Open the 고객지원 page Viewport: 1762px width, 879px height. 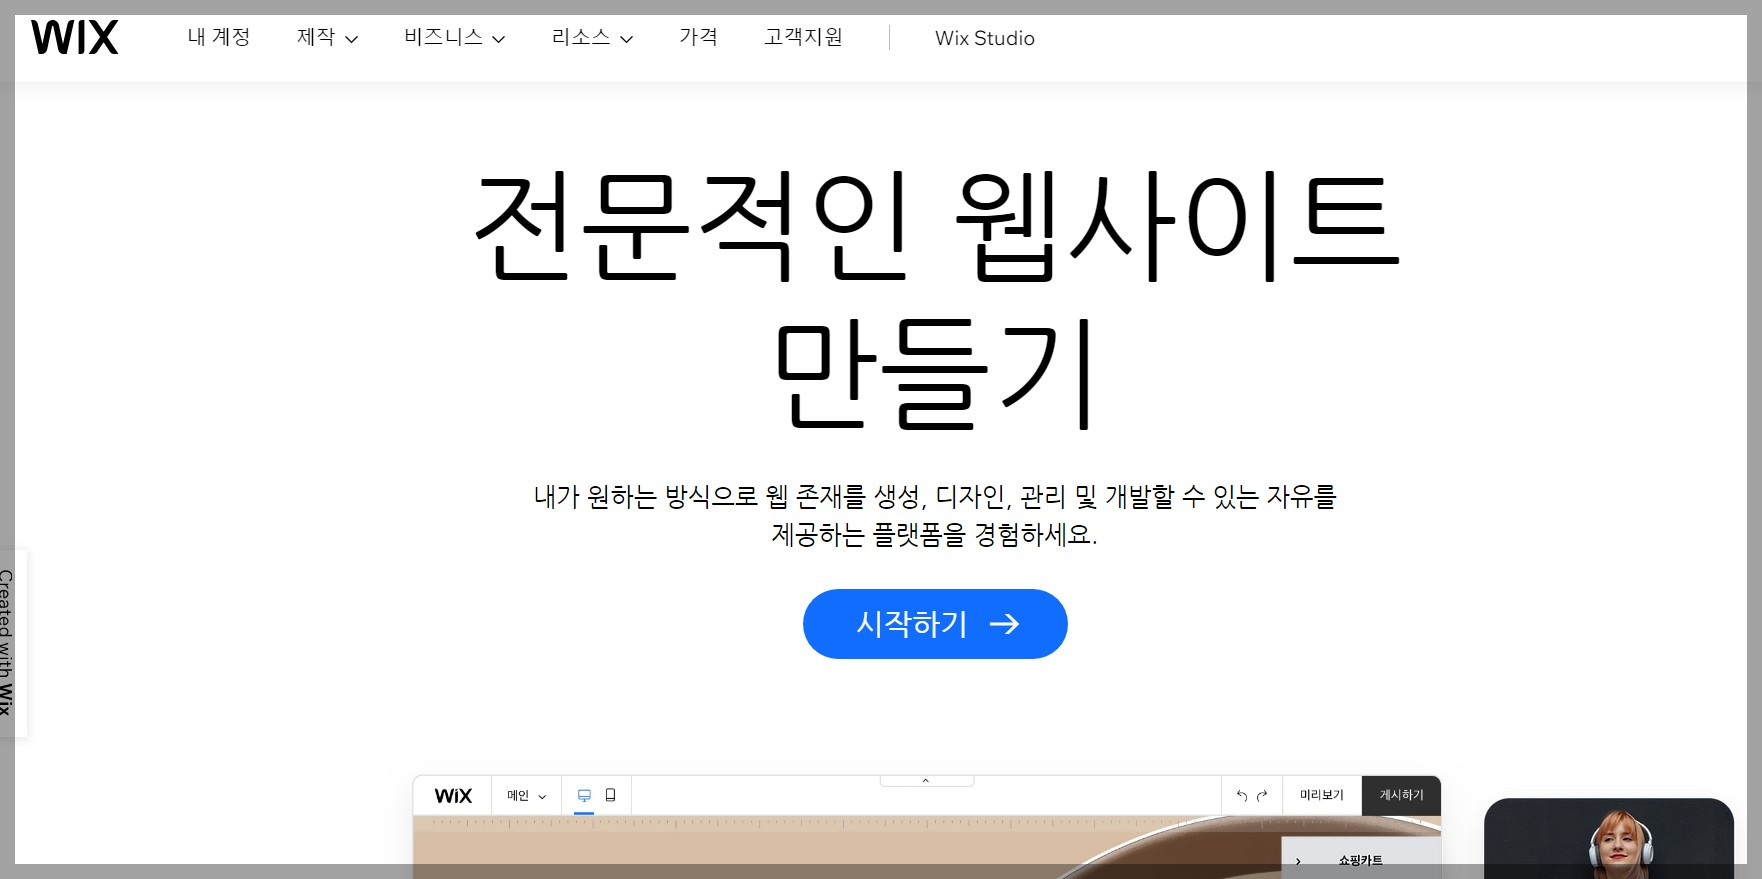(804, 38)
